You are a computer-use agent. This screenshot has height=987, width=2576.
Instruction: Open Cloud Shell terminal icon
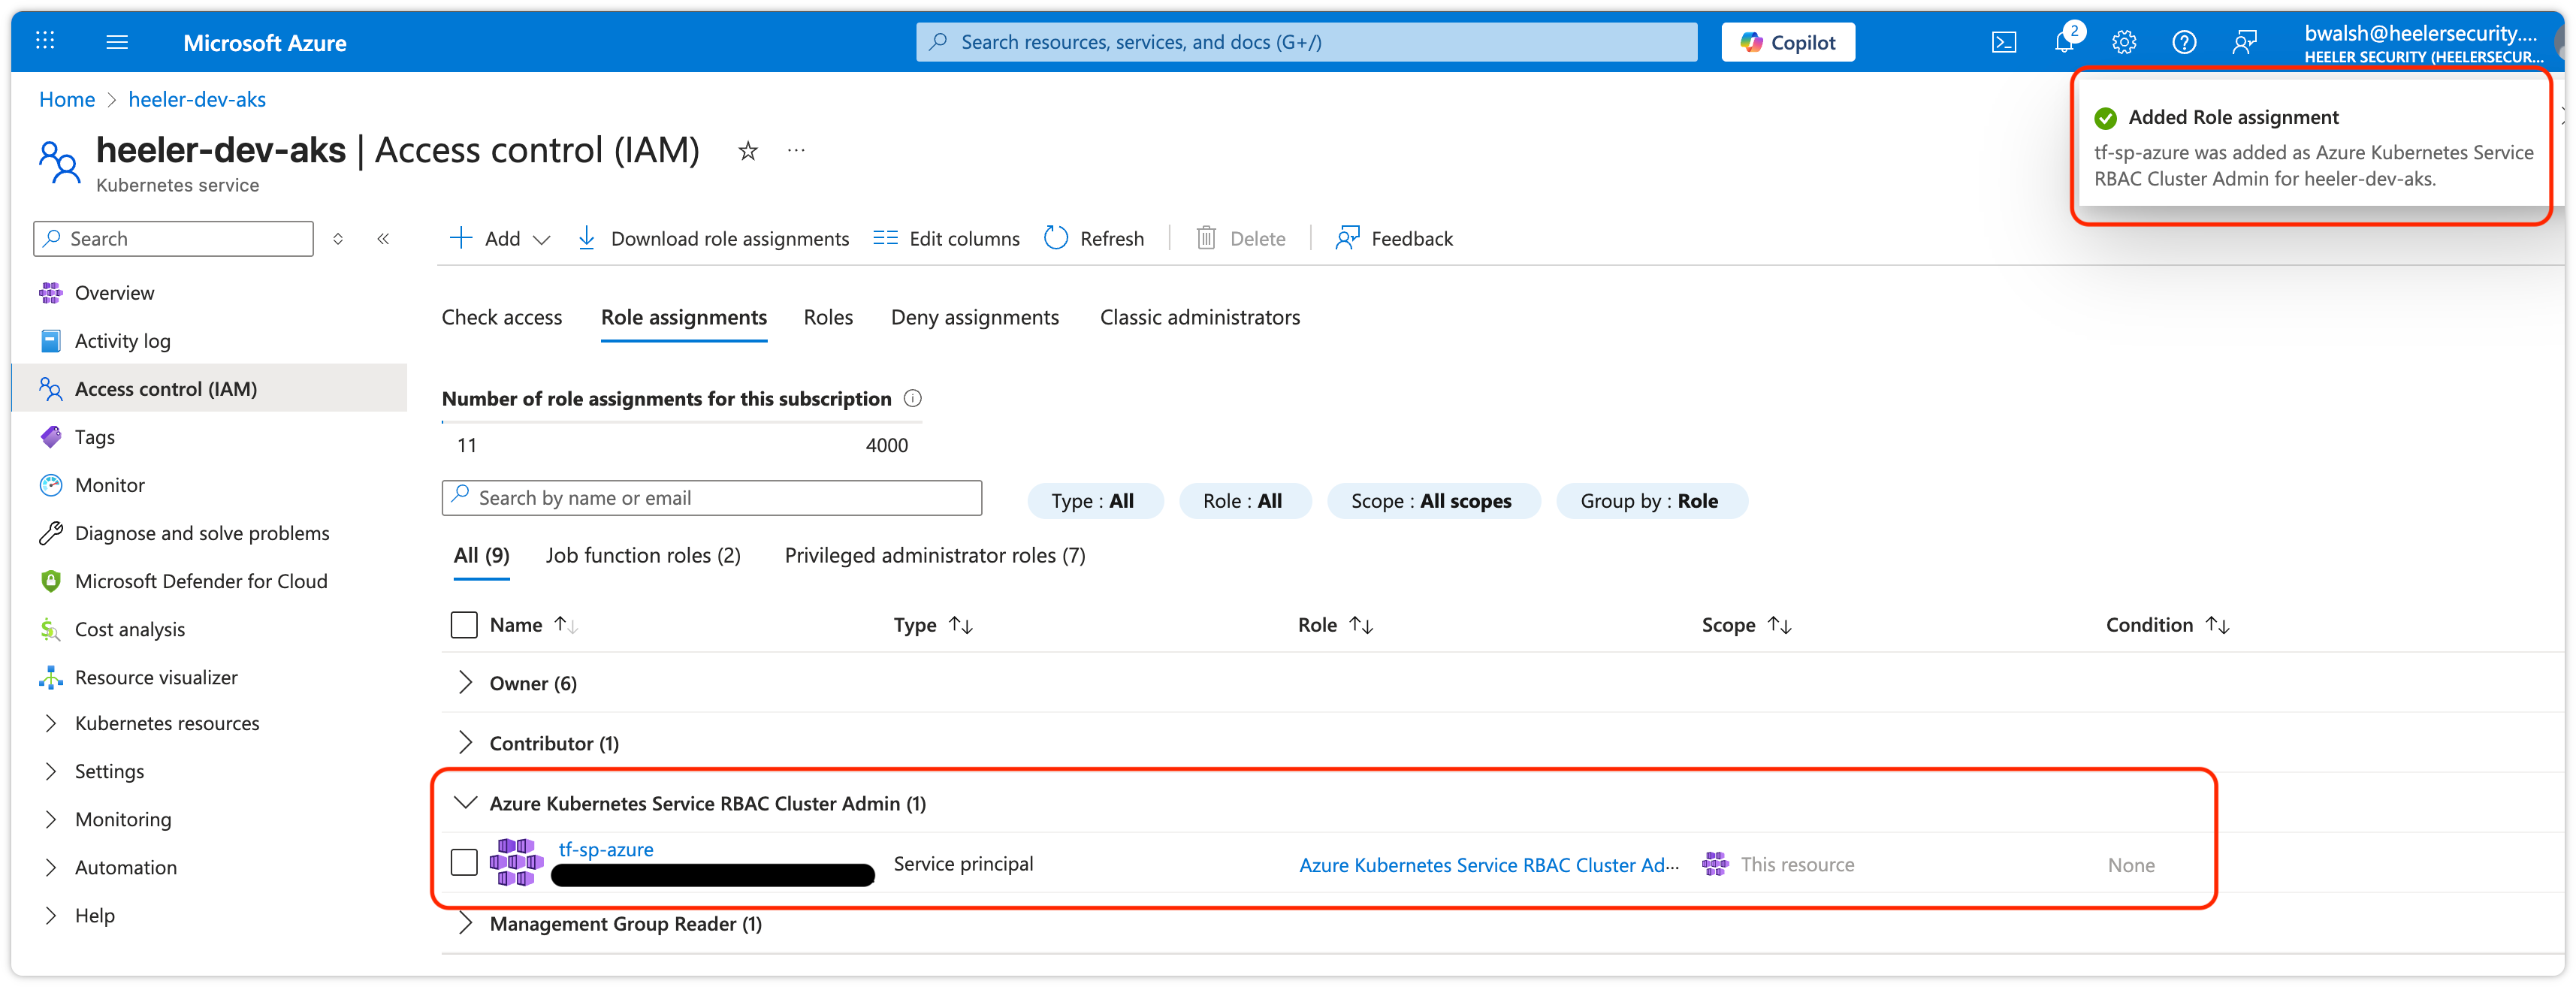point(2003,42)
